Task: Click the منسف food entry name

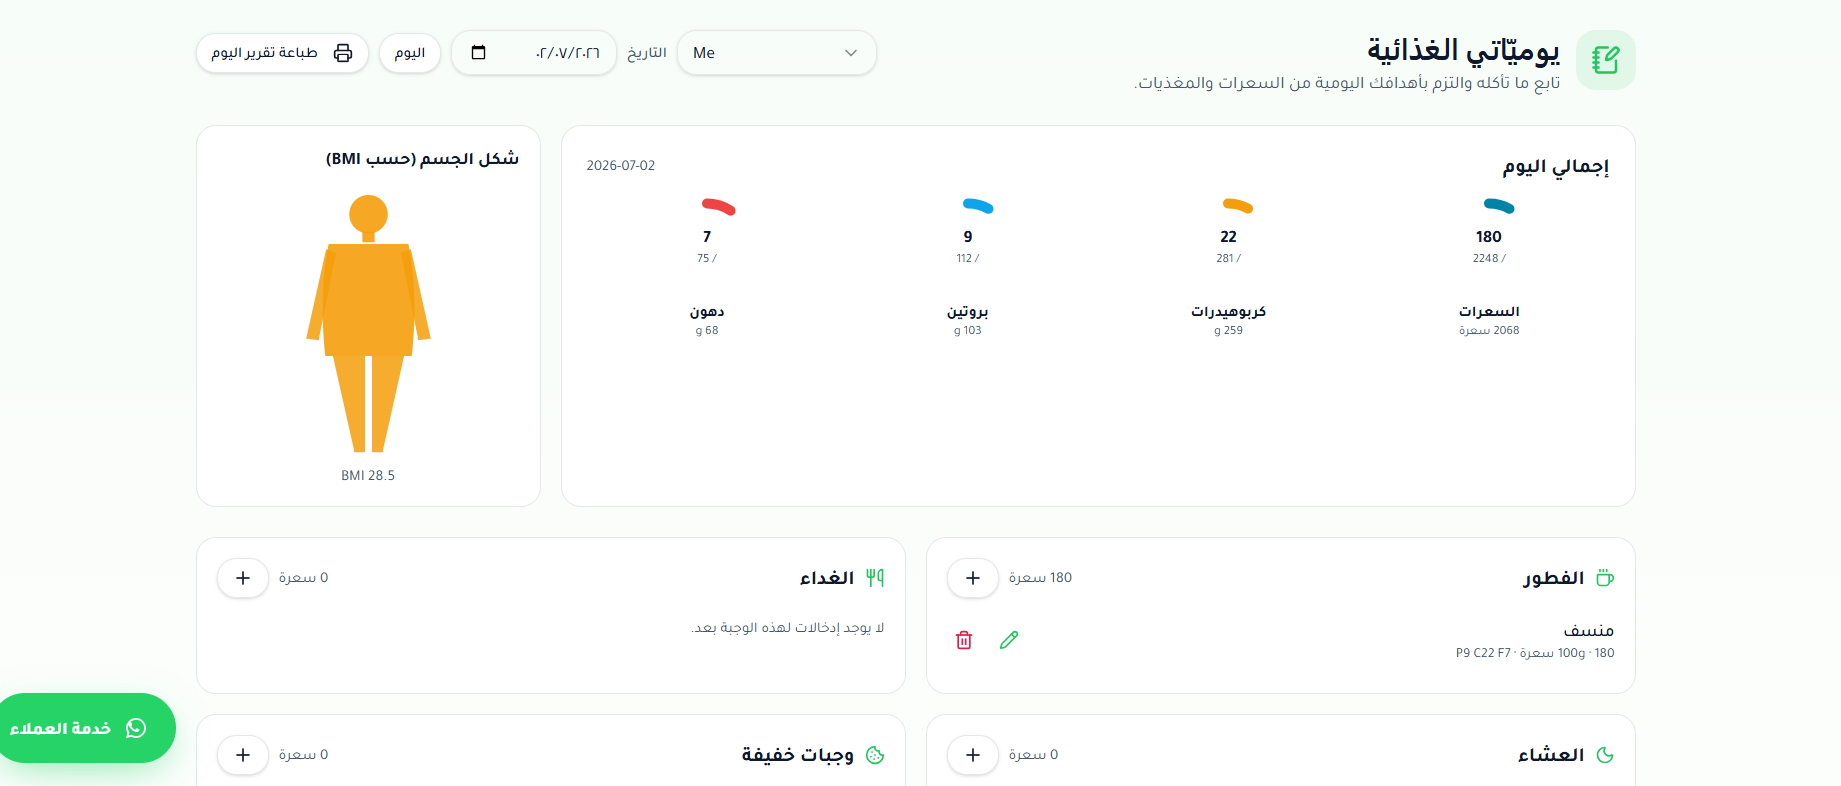Action: [x=1589, y=631]
